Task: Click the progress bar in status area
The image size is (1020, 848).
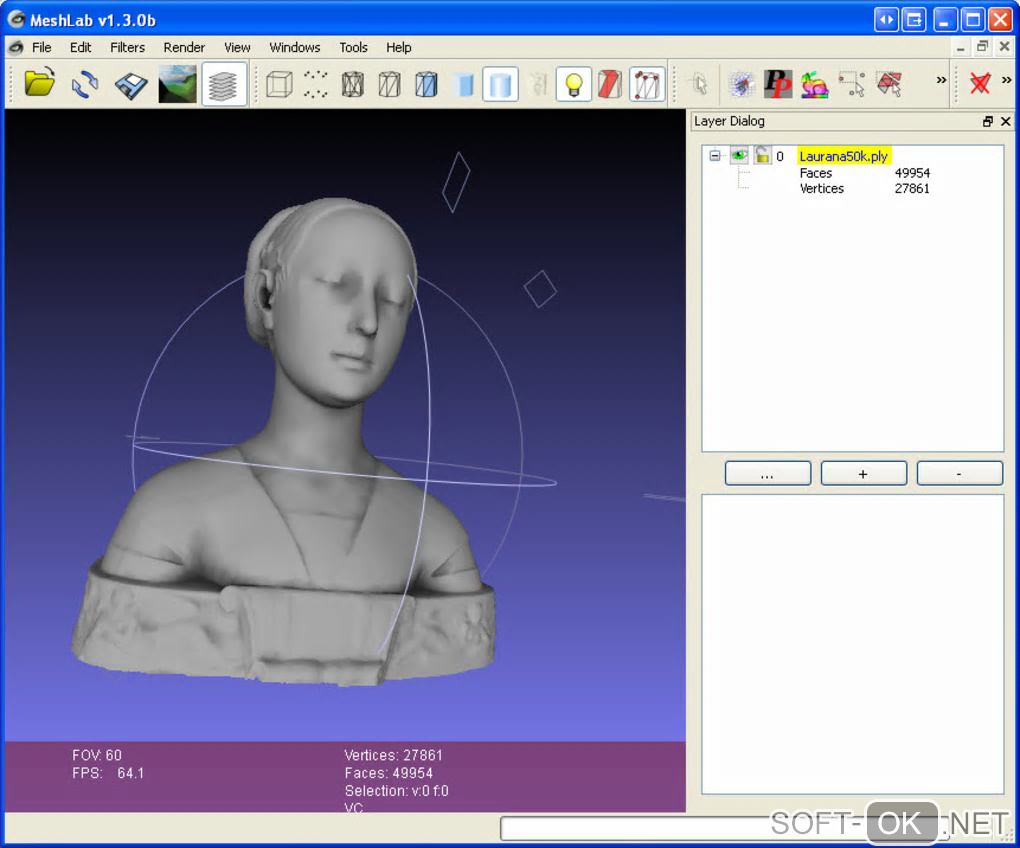Action: [640, 828]
